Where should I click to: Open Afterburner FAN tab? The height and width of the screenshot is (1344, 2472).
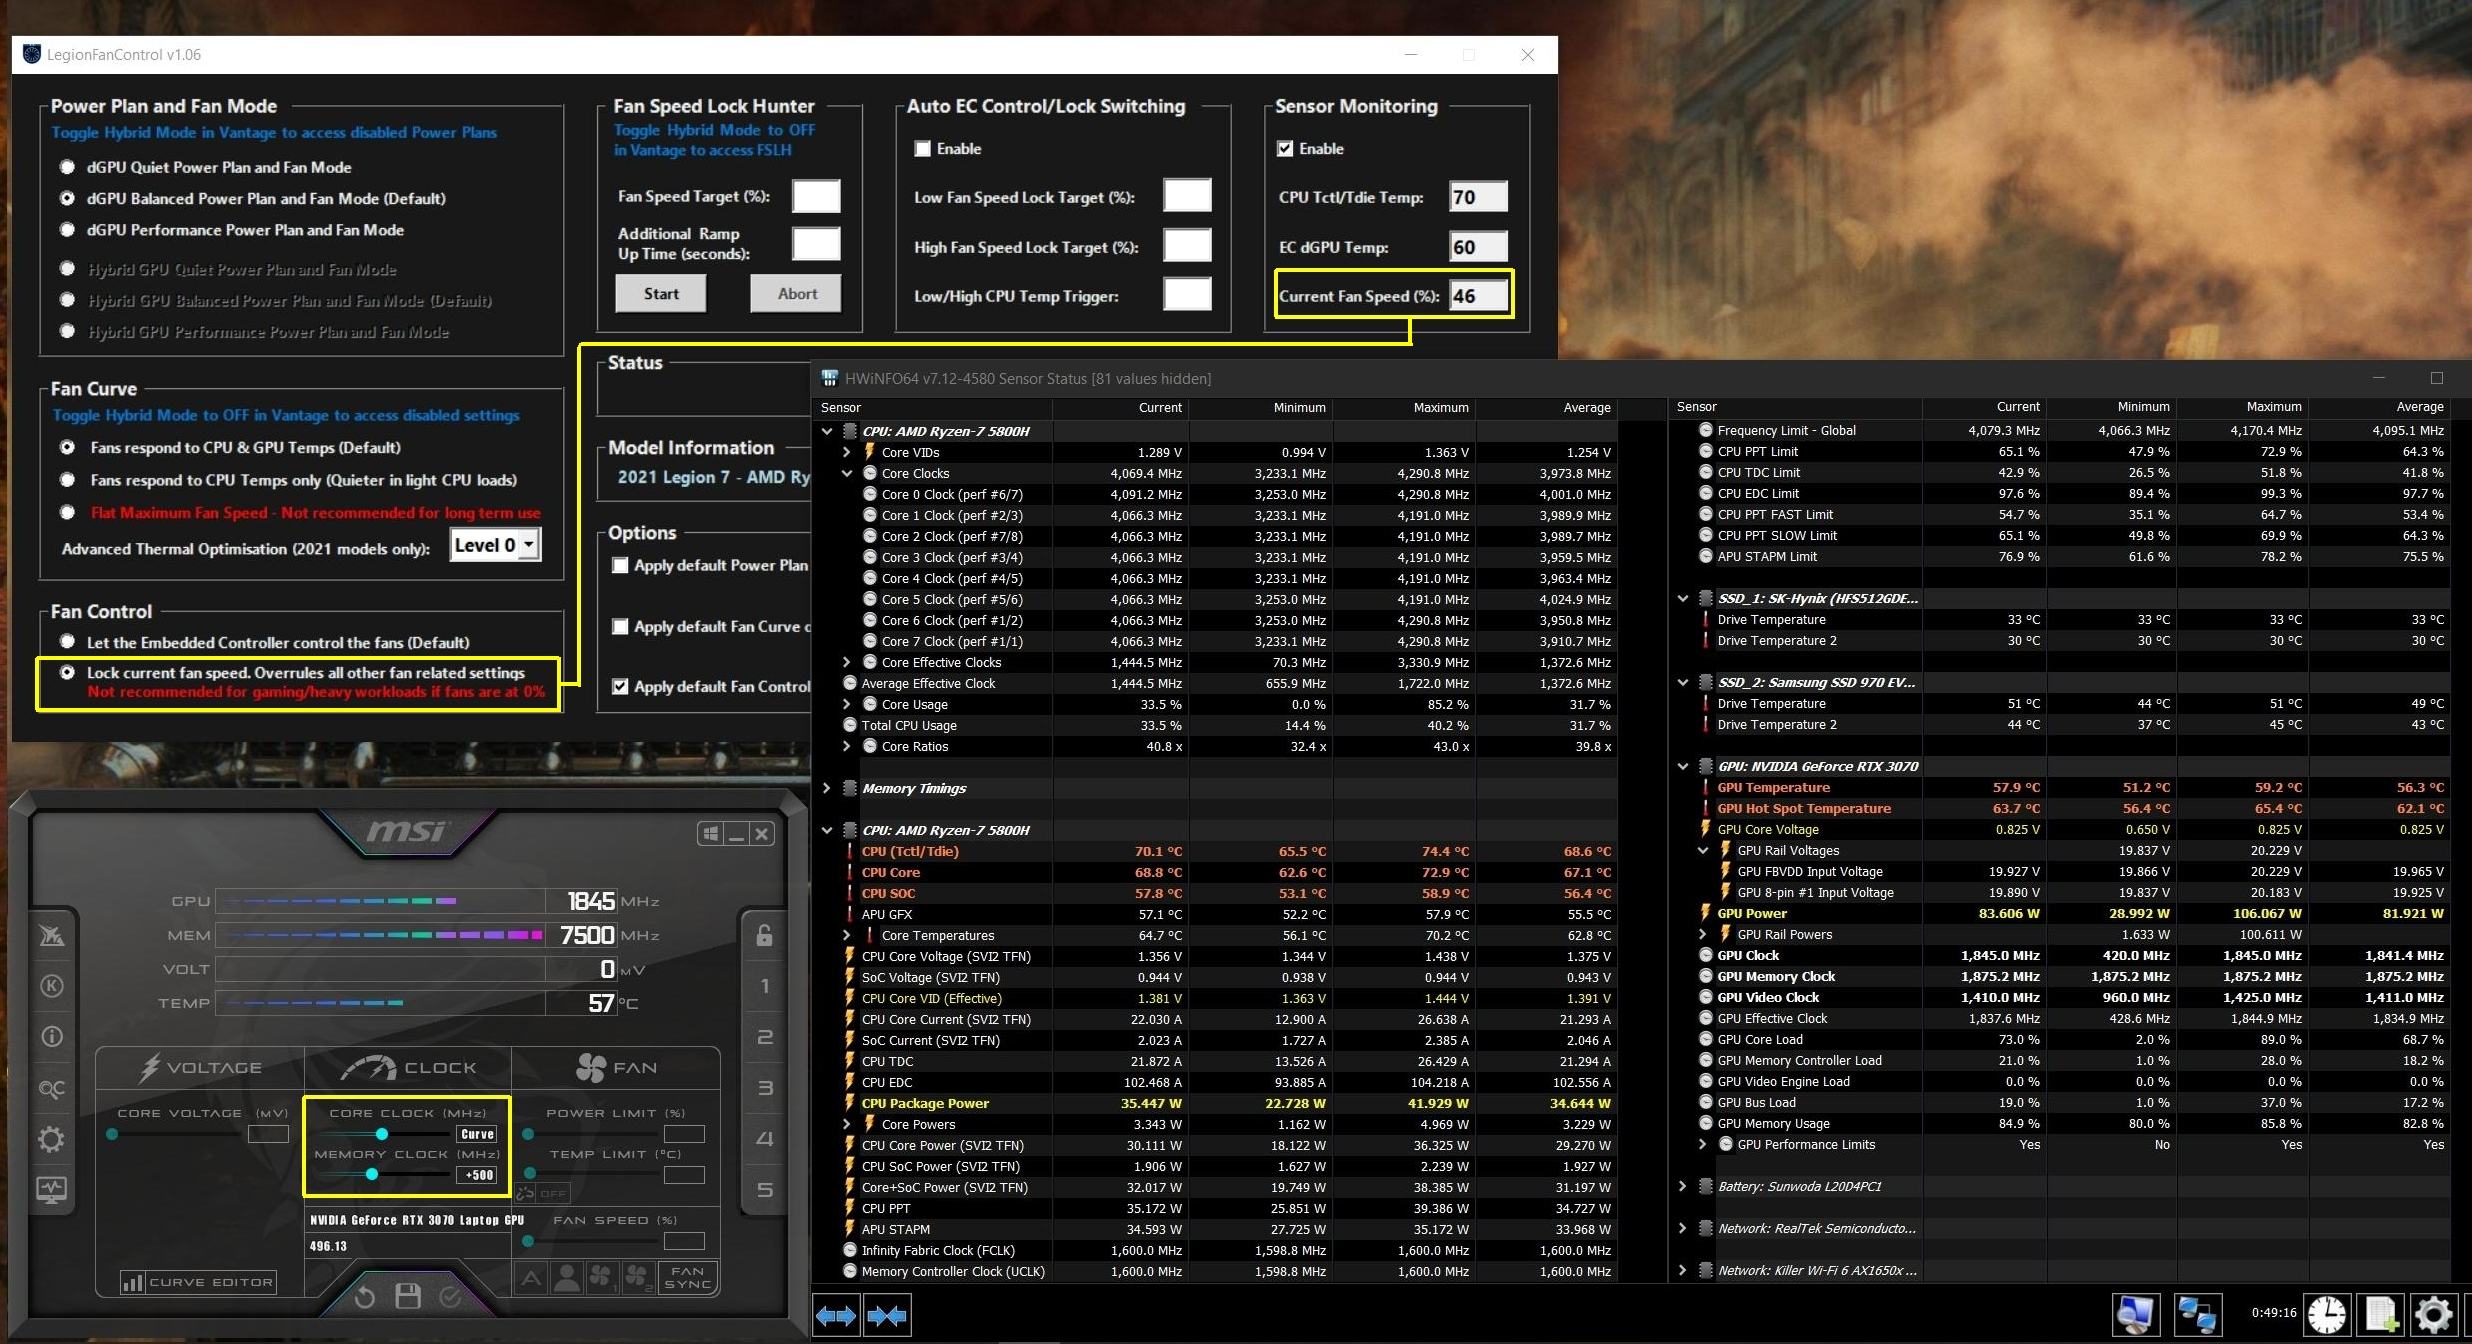pyautogui.click(x=616, y=1068)
